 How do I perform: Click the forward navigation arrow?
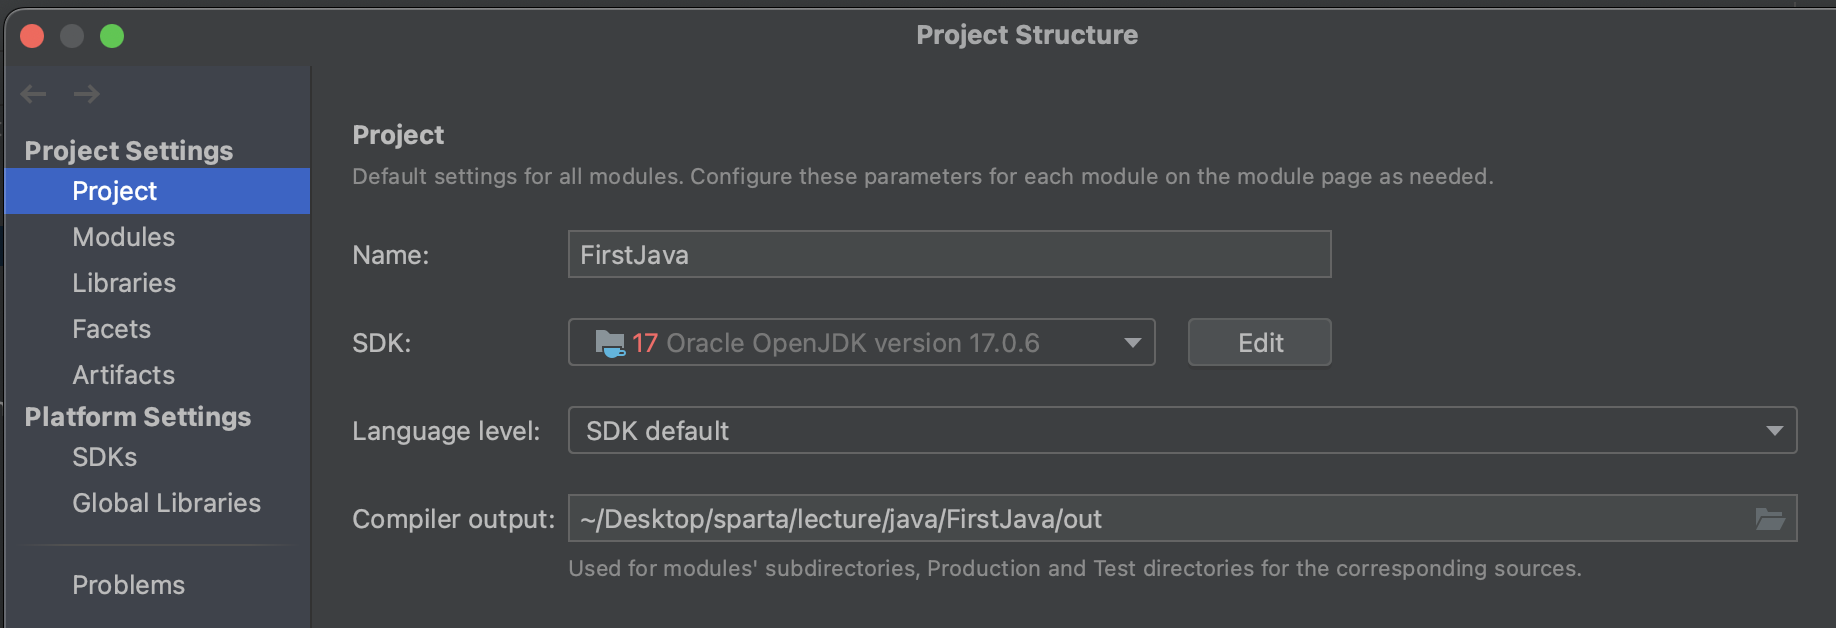click(x=87, y=94)
